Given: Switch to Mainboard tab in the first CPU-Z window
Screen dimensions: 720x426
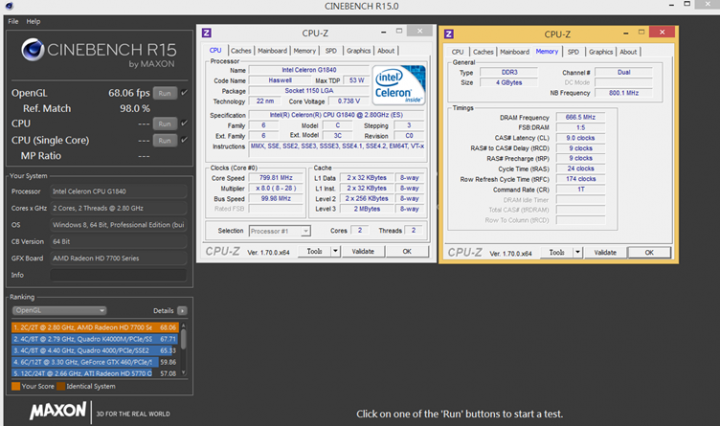Looking at the screenshot, I should coord(272,50).
